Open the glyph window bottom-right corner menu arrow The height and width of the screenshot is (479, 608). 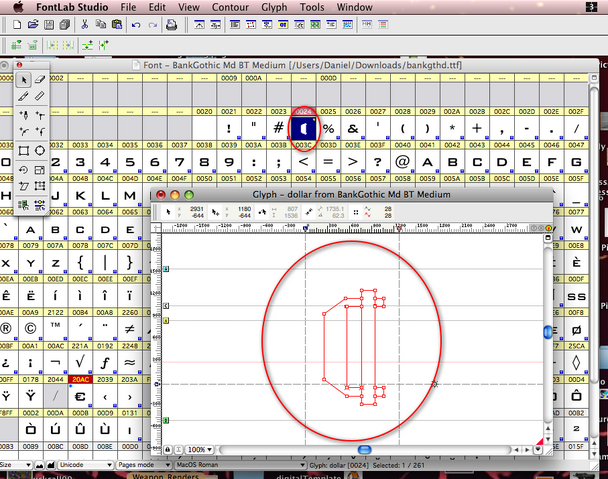tap(538, 450)
